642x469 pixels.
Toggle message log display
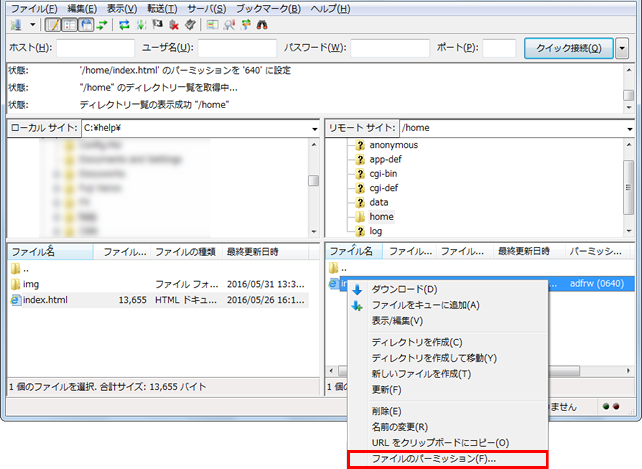(53, 23)
